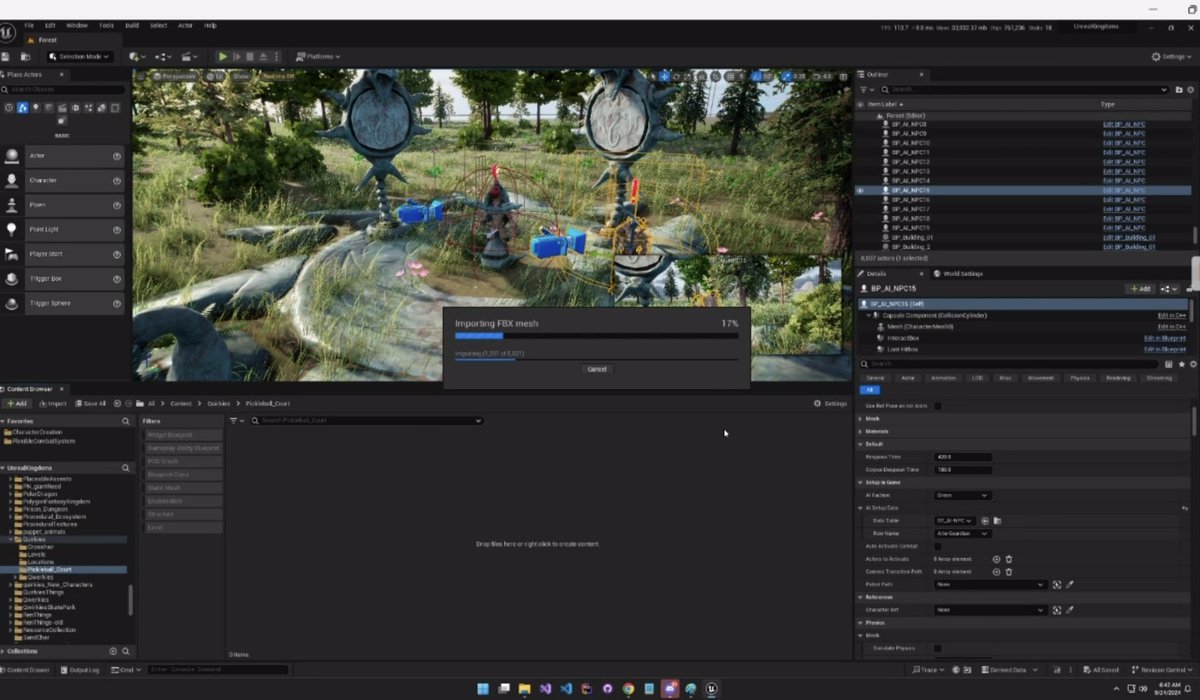This screenshot has width=1200, height=700.
Task: Click Edit BP_Building_01 link in Outliner
Action: (x=1129, y=237)
